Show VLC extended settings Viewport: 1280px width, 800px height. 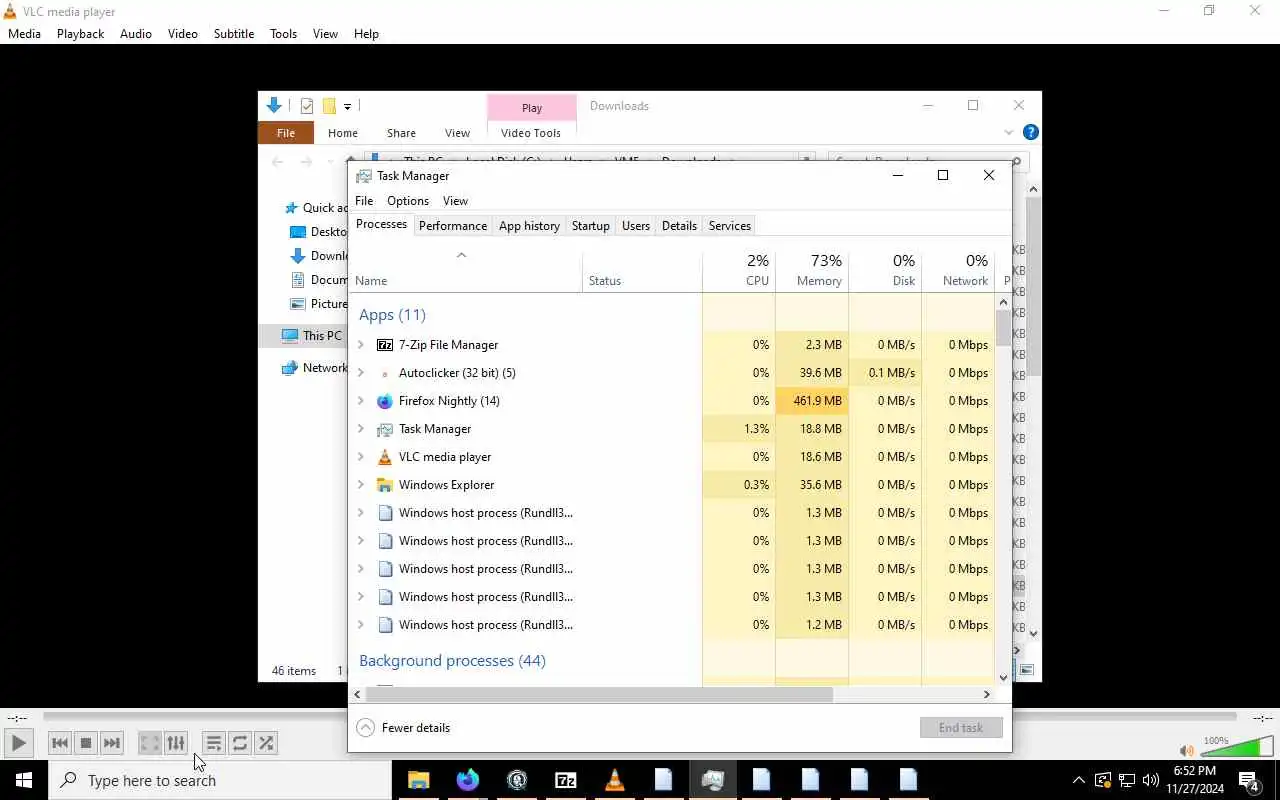tap(176, 743)
